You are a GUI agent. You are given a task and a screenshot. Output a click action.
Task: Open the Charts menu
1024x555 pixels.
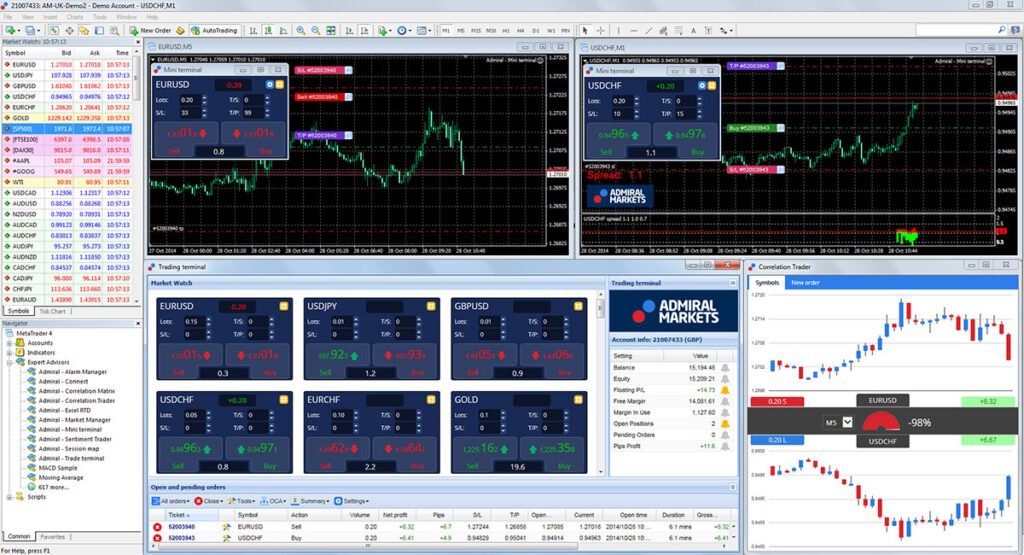click(x=74, y=16)
